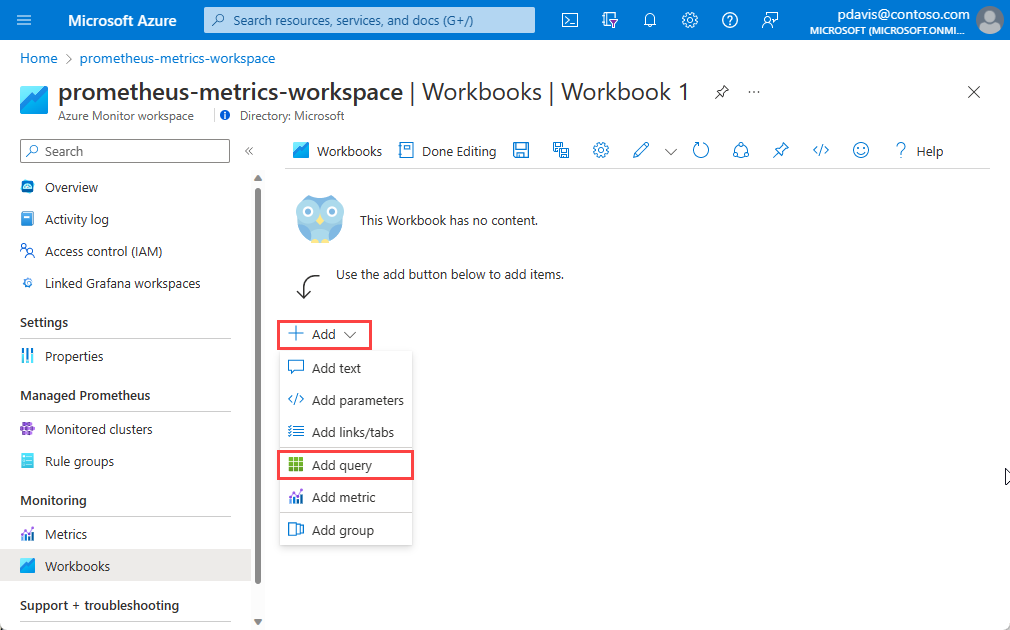Viewport: 1010px width, 630px height.
Task: Open Help in the workbook toolbar
Action: (919, 151)
